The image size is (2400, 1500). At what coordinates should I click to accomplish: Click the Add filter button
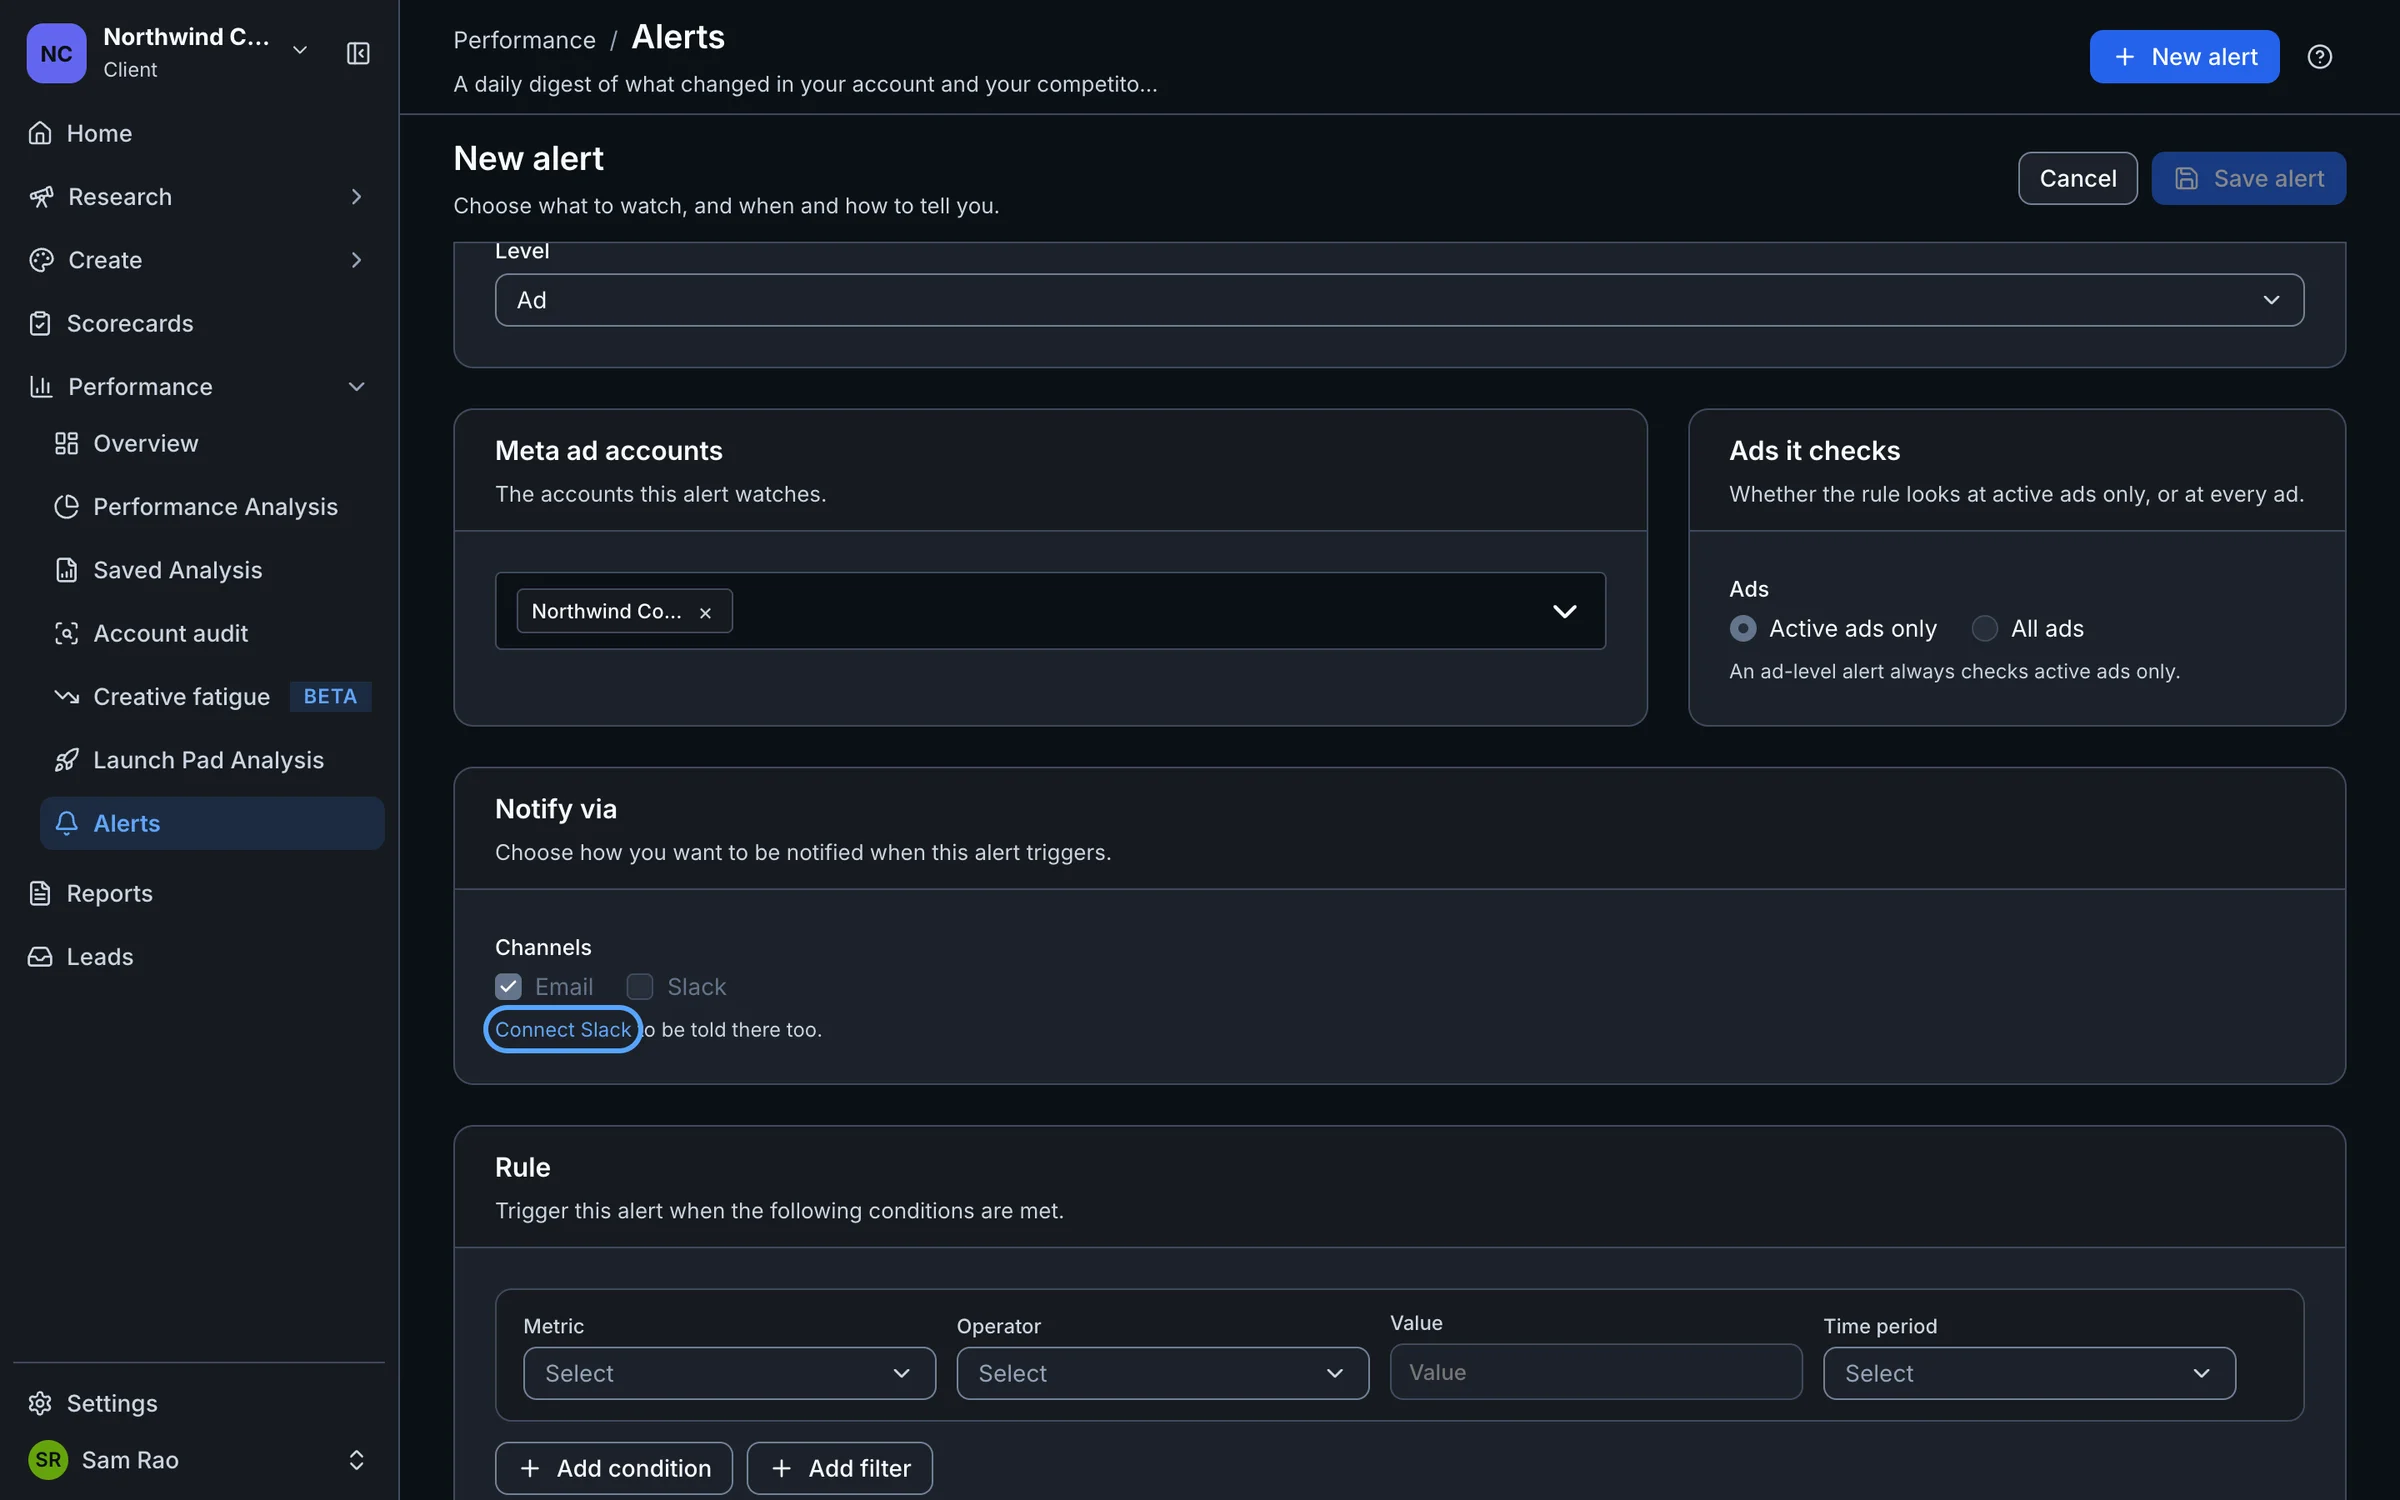[839, 1468]
